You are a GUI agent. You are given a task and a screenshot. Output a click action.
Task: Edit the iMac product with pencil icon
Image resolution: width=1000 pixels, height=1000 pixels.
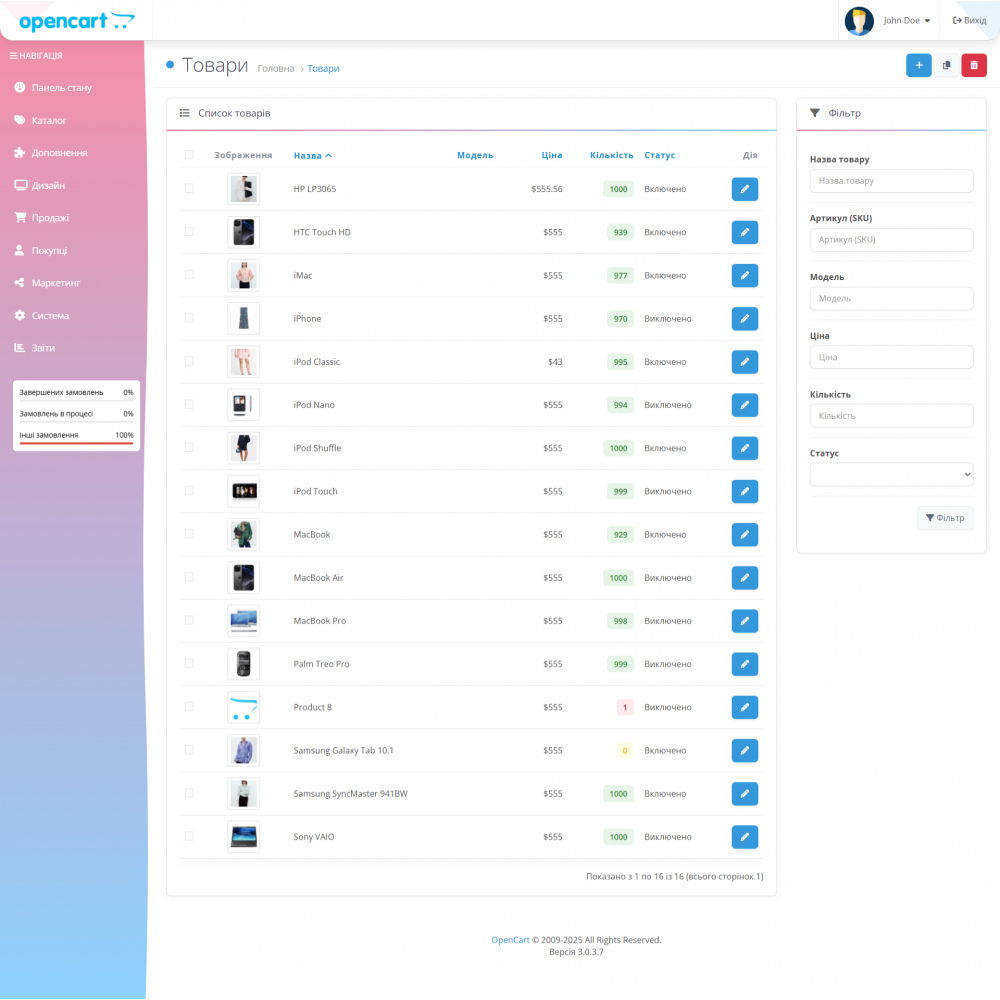(744, 275)
